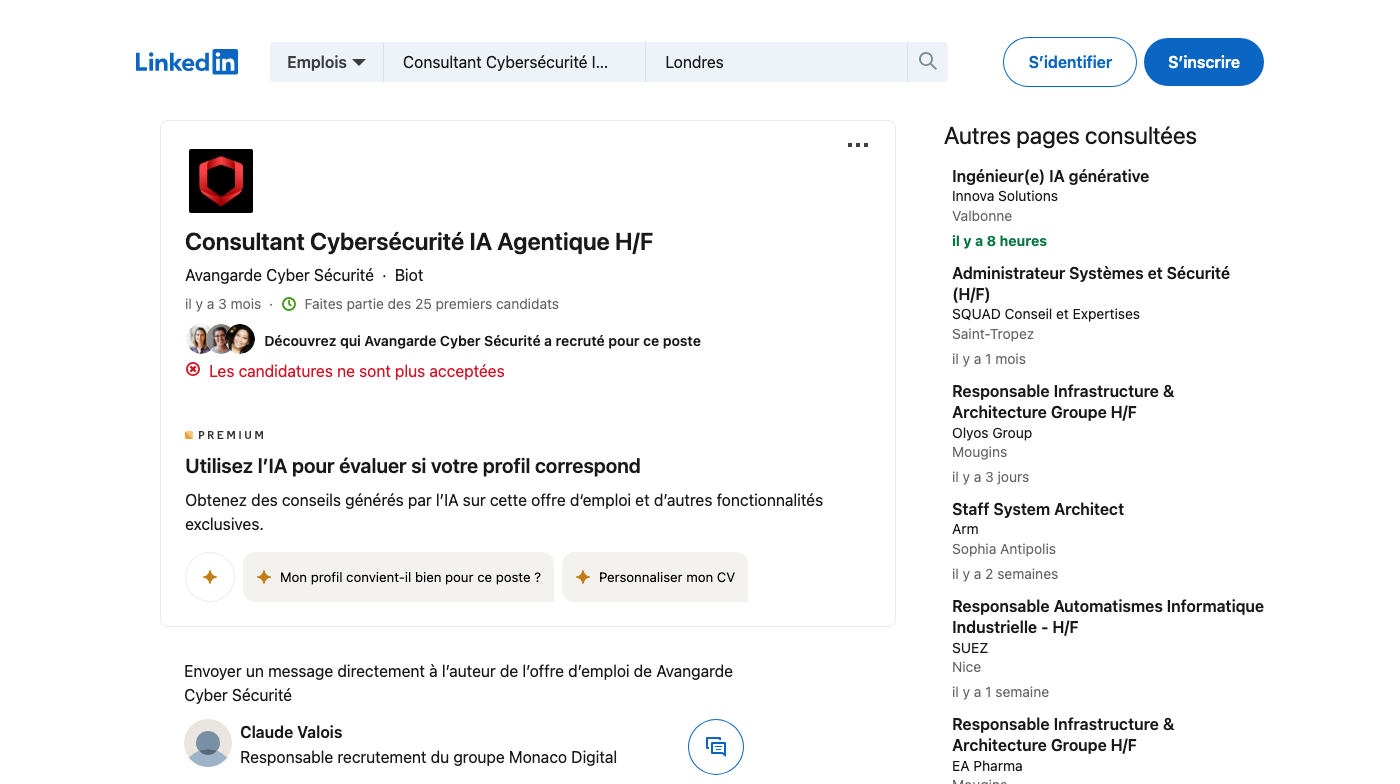Click 'Autres pages consultées' heading
The image size is (1400, 784).
1070,136
